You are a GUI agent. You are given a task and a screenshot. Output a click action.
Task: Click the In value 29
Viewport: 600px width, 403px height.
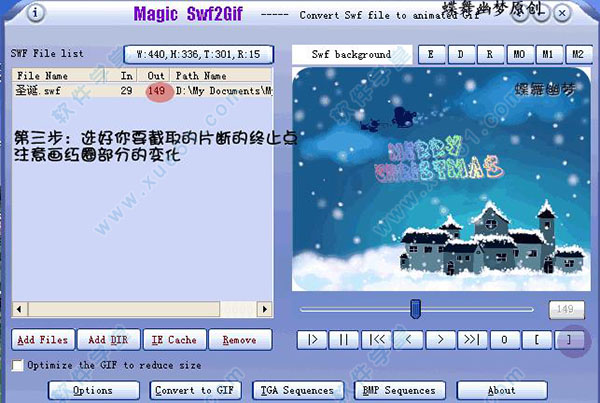[x=126, y=91]
